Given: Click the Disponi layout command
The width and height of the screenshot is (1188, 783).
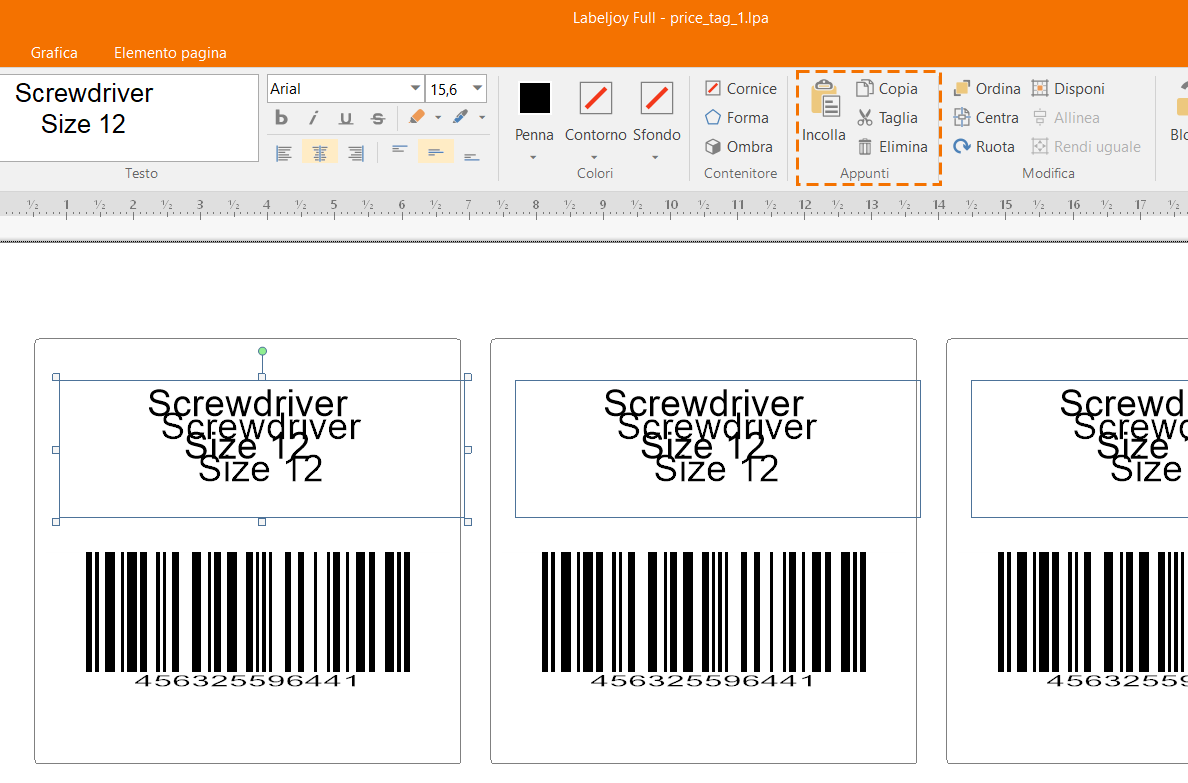Looking at the screenshot, I should pyautogui.click(x=1068, y=89).
